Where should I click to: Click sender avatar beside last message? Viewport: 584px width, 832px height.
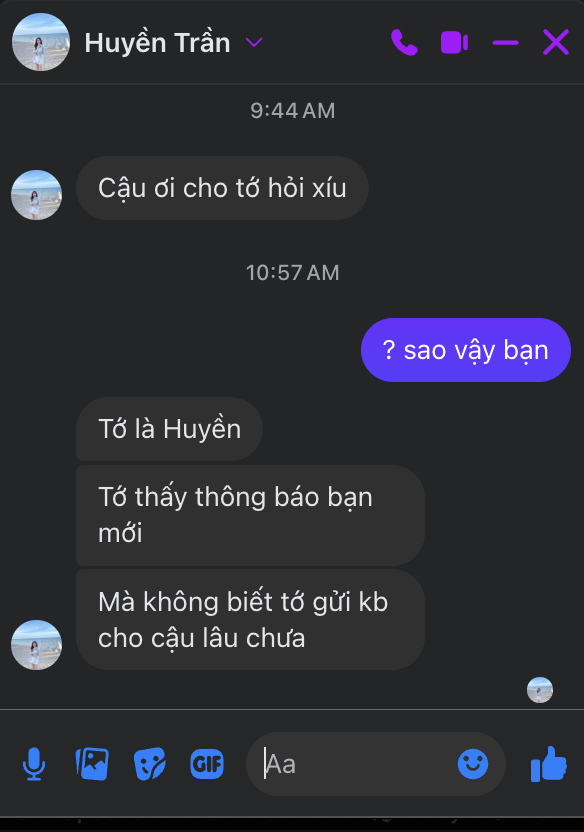pos(37,645)
